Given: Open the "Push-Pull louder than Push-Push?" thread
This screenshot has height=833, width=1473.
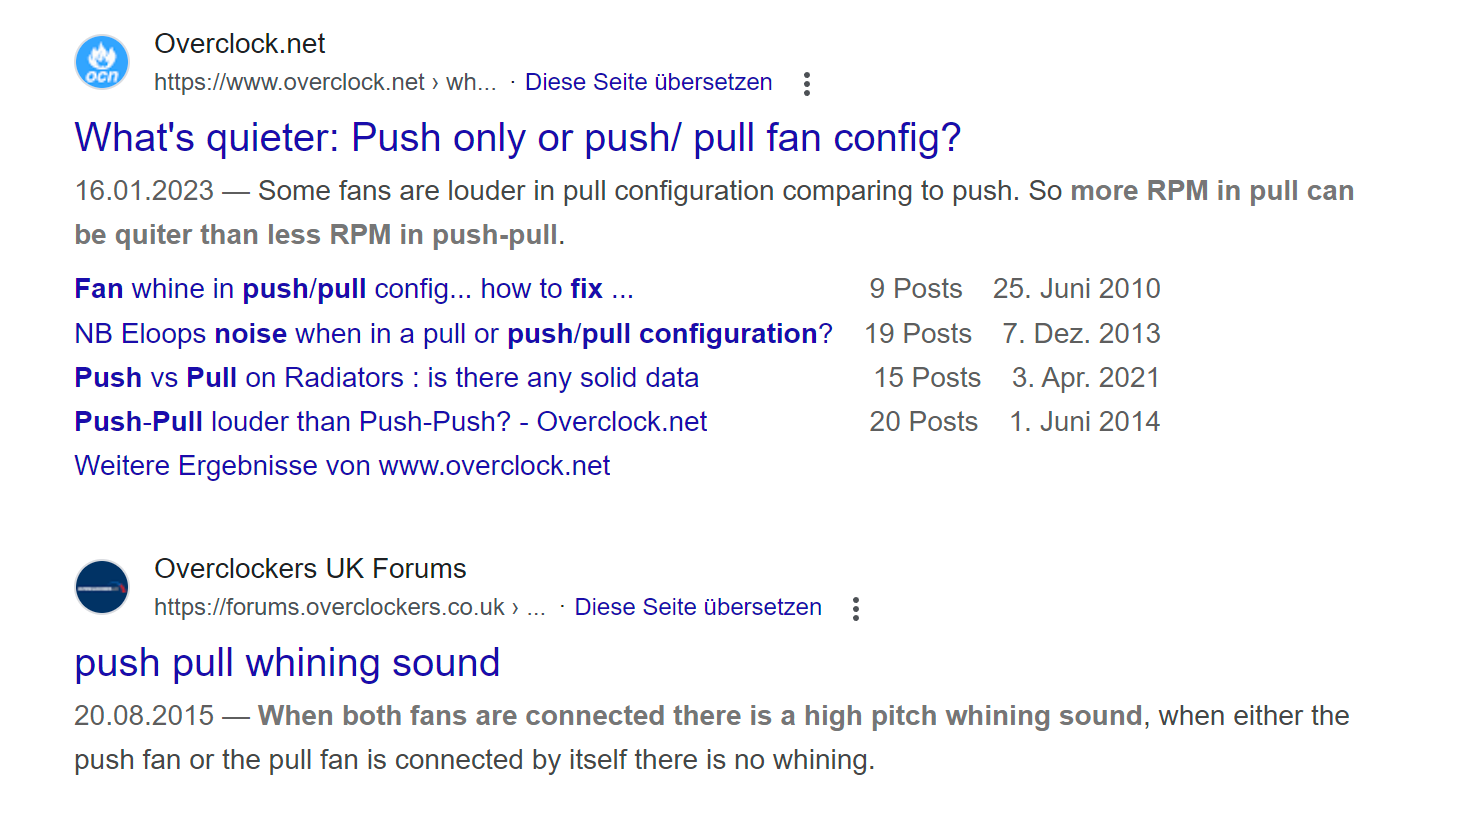Looking at the screenshot, I should click(x=390, y=422).
